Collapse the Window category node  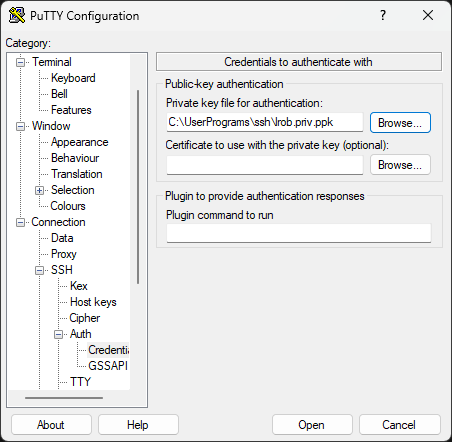20,126
